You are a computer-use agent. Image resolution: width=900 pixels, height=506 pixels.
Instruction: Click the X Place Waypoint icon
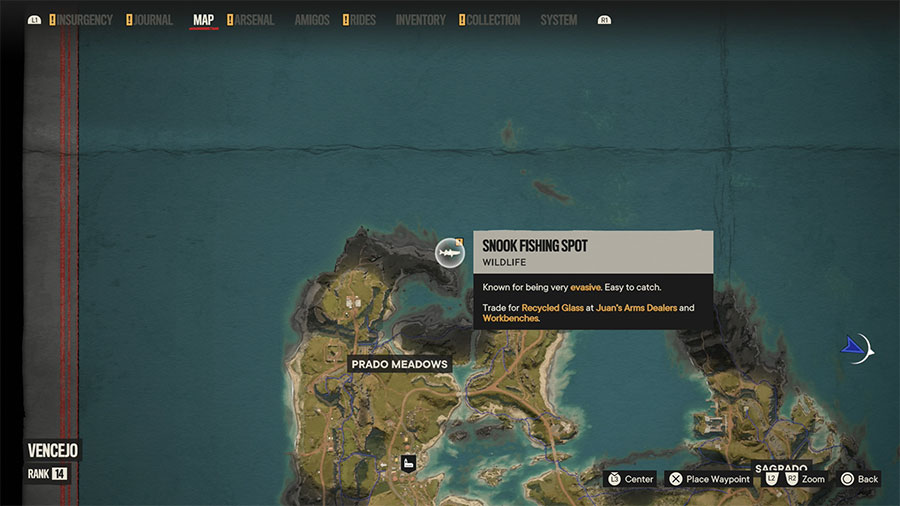pyautogui.click(x=676, y=479)
